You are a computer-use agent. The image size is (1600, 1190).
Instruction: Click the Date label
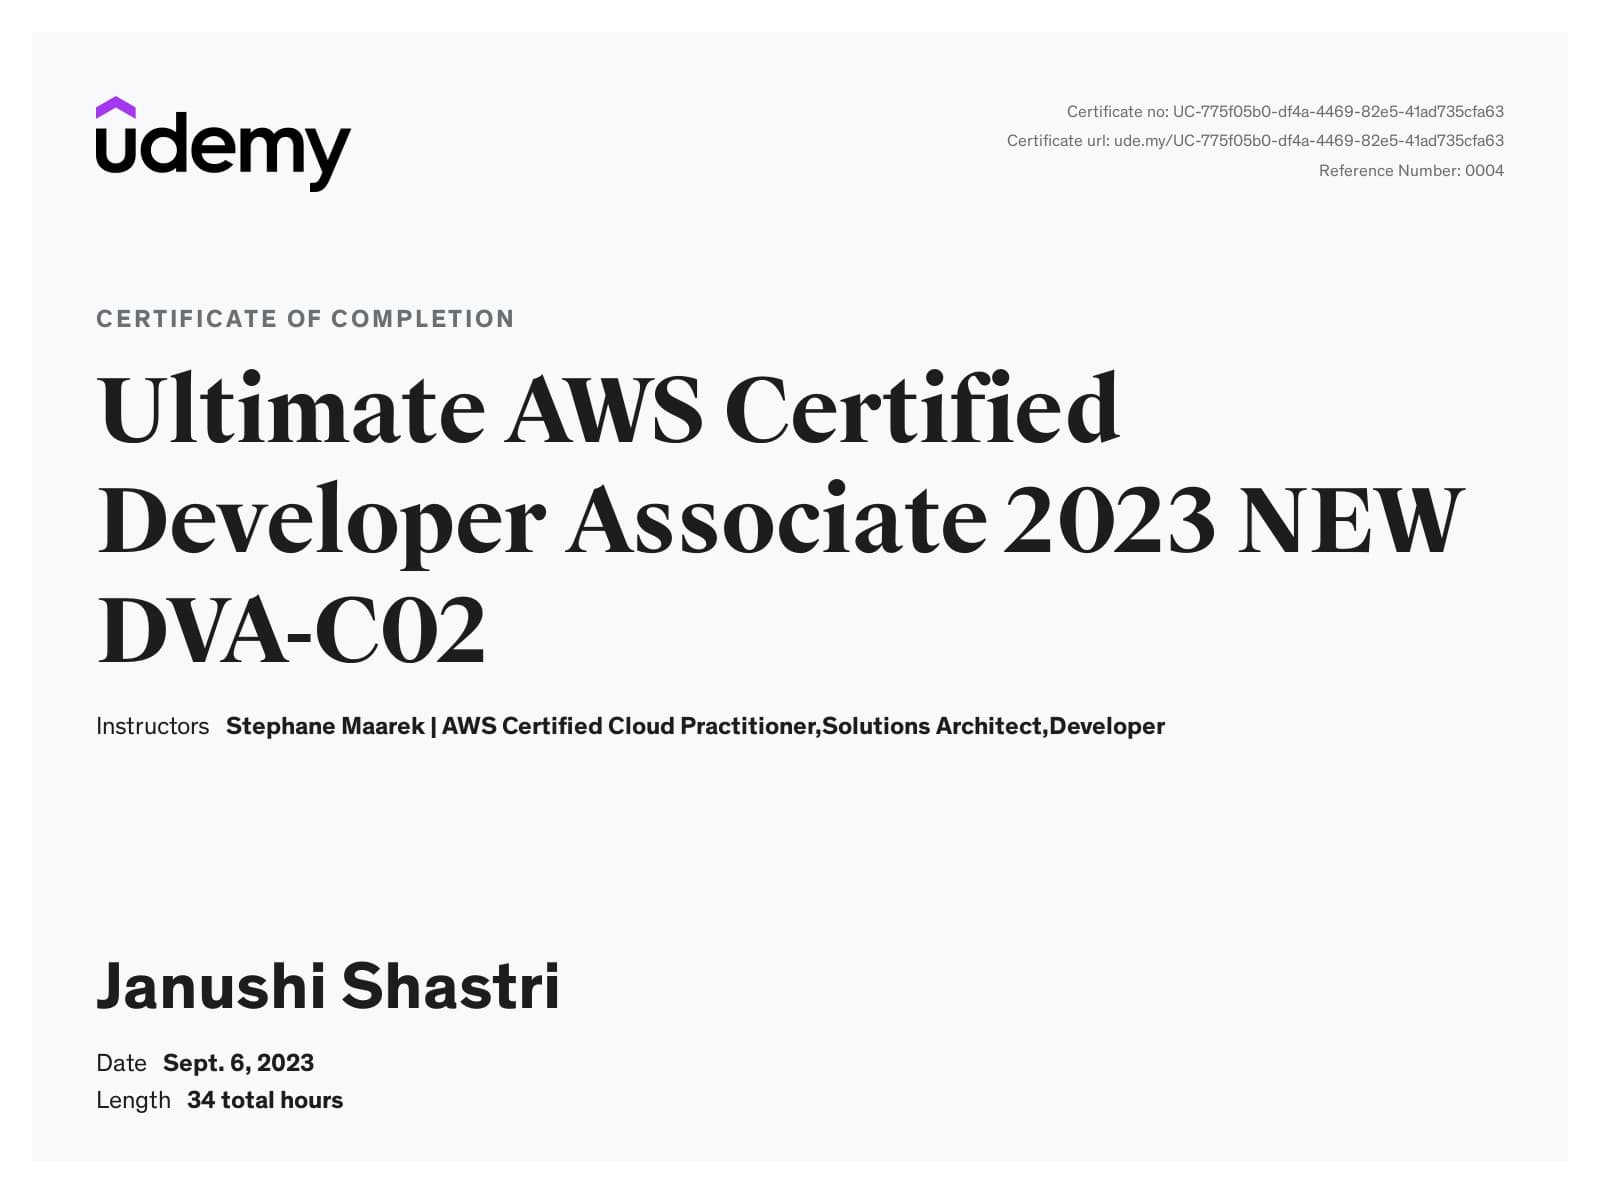[x=120, y=1062]
